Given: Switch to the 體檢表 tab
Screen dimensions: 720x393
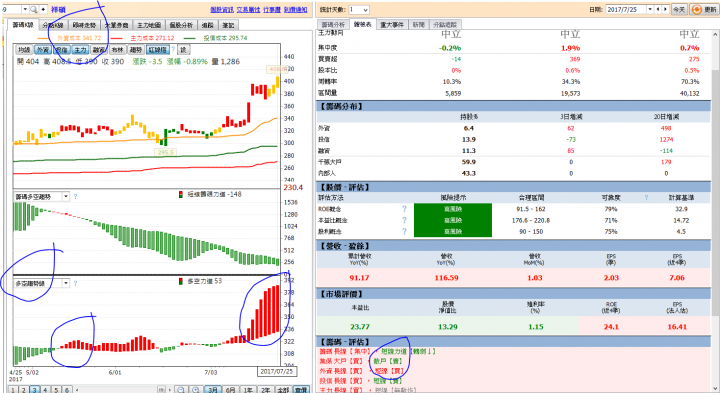Looking at the screenshot, I should [x=363, y=25].
